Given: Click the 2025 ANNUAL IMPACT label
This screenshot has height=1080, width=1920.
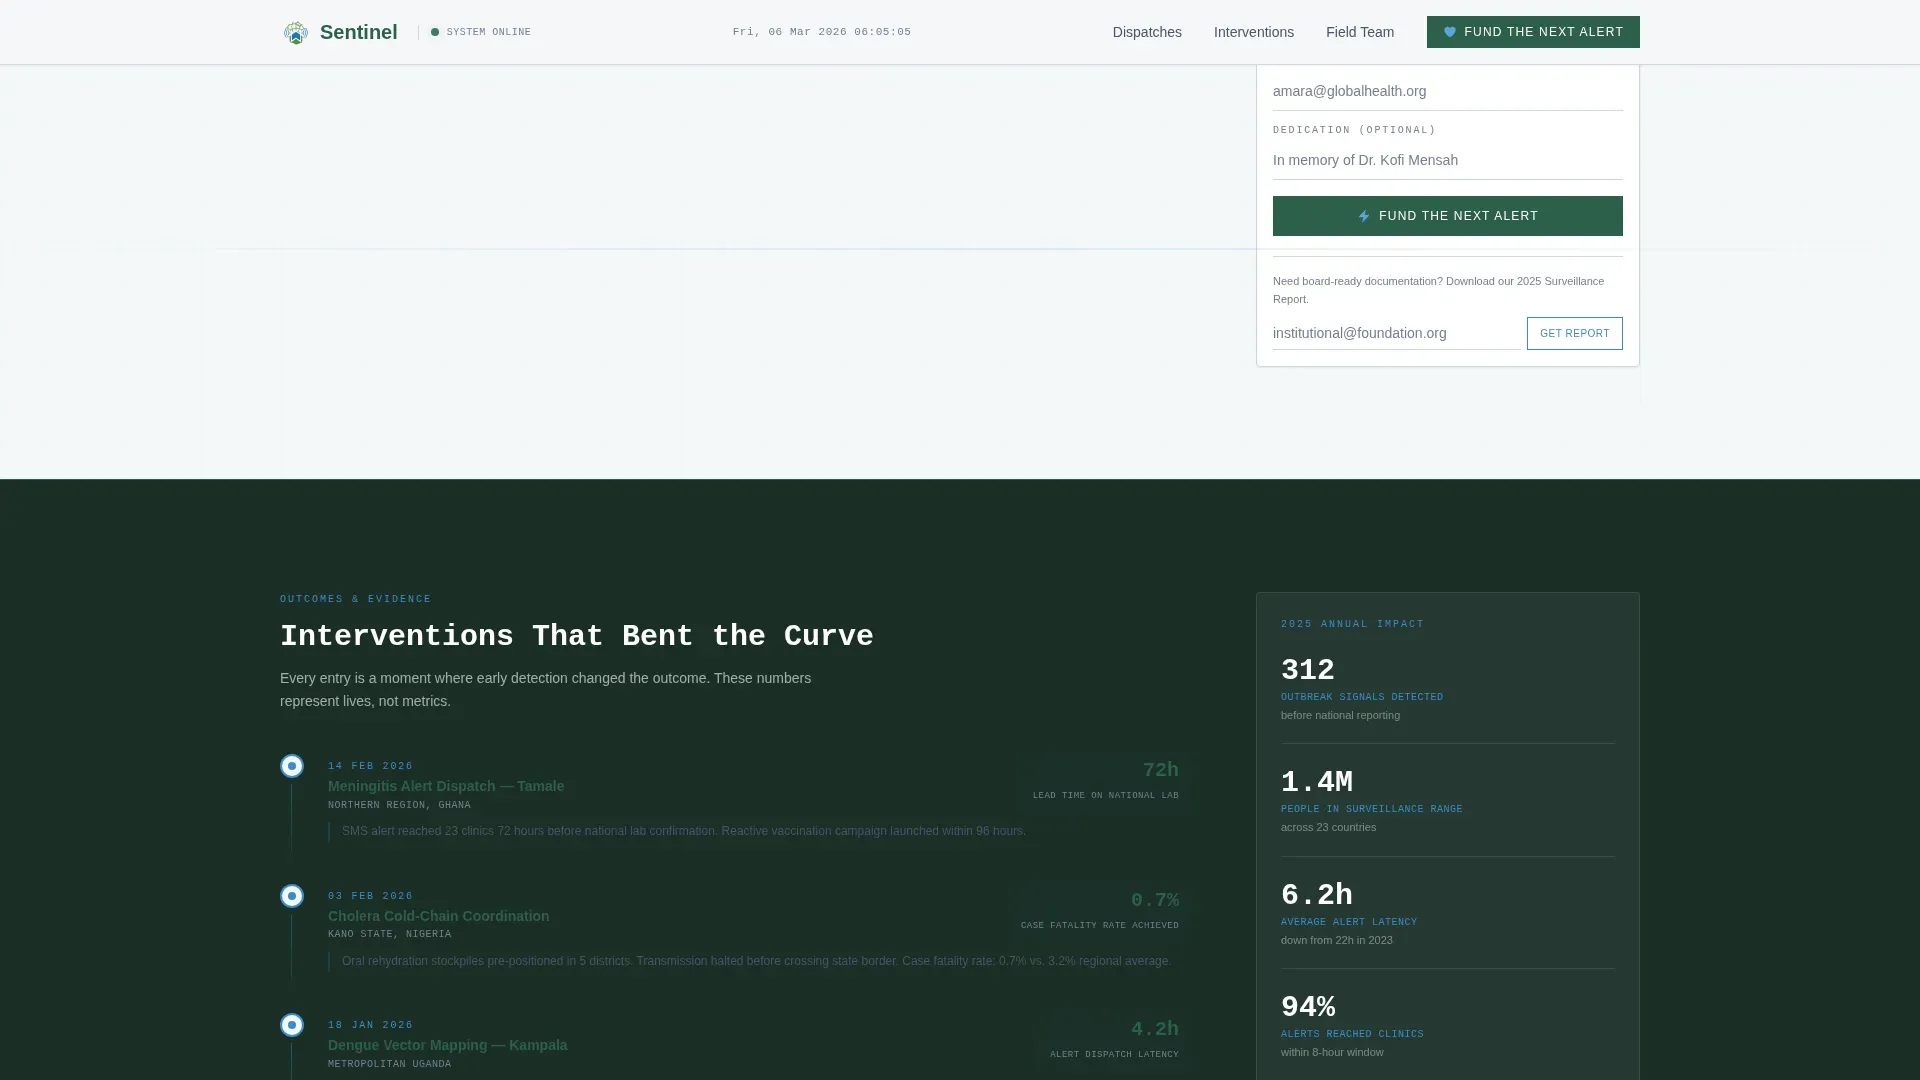Looking at the screenshot, I should (x=1353, y=624).
